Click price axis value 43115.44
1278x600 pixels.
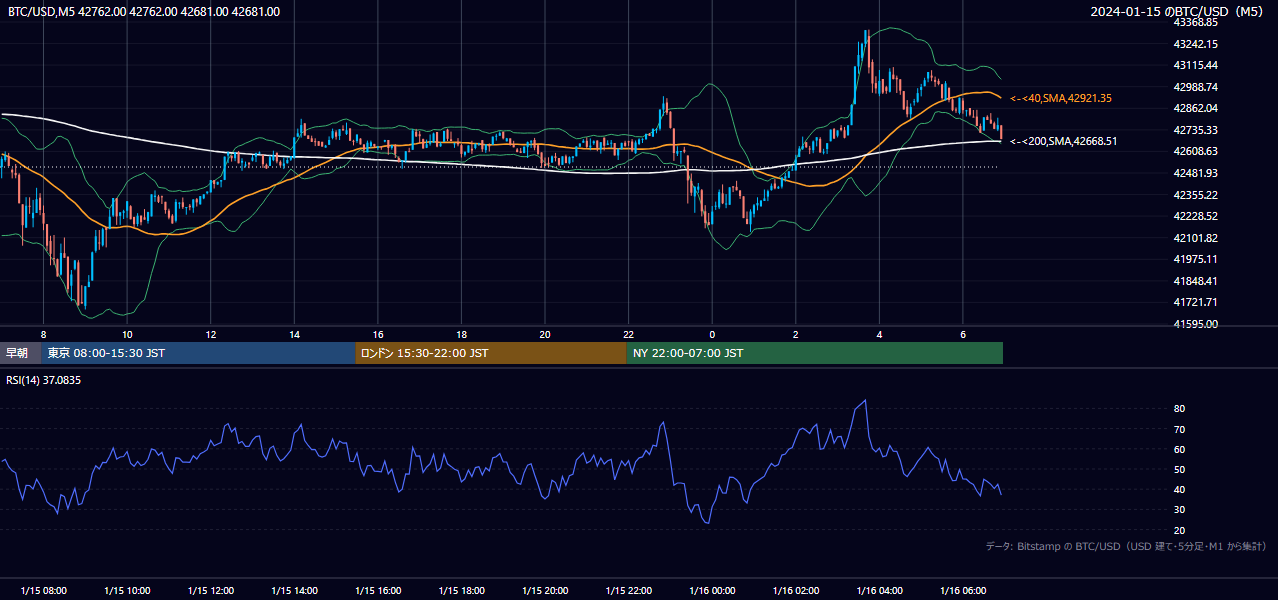tap(1195, 65)
